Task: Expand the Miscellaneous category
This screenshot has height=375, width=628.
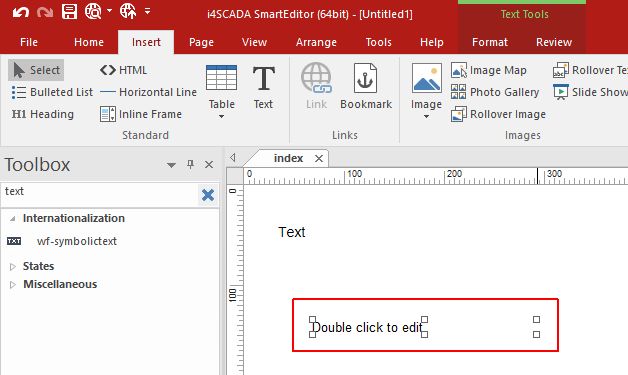Action: pos(12,284)
